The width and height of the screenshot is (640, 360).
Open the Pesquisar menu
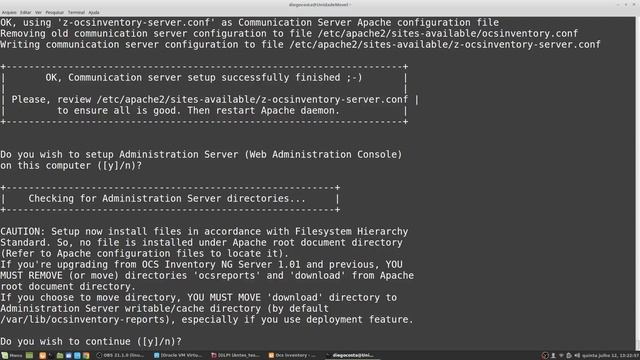coord(54,12)
